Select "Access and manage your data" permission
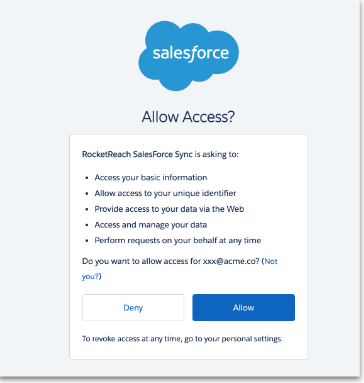 tap(151, 225)
